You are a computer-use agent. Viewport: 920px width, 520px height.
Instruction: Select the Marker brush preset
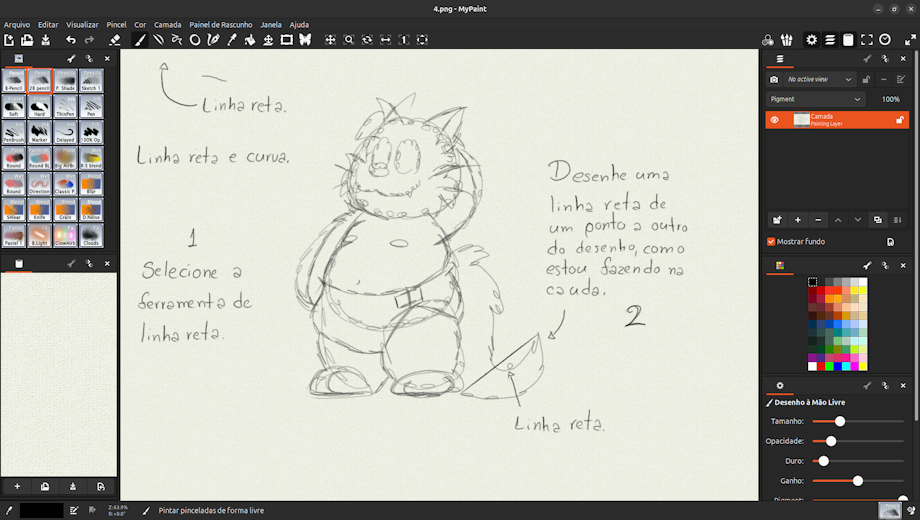(x=40, y=132)
